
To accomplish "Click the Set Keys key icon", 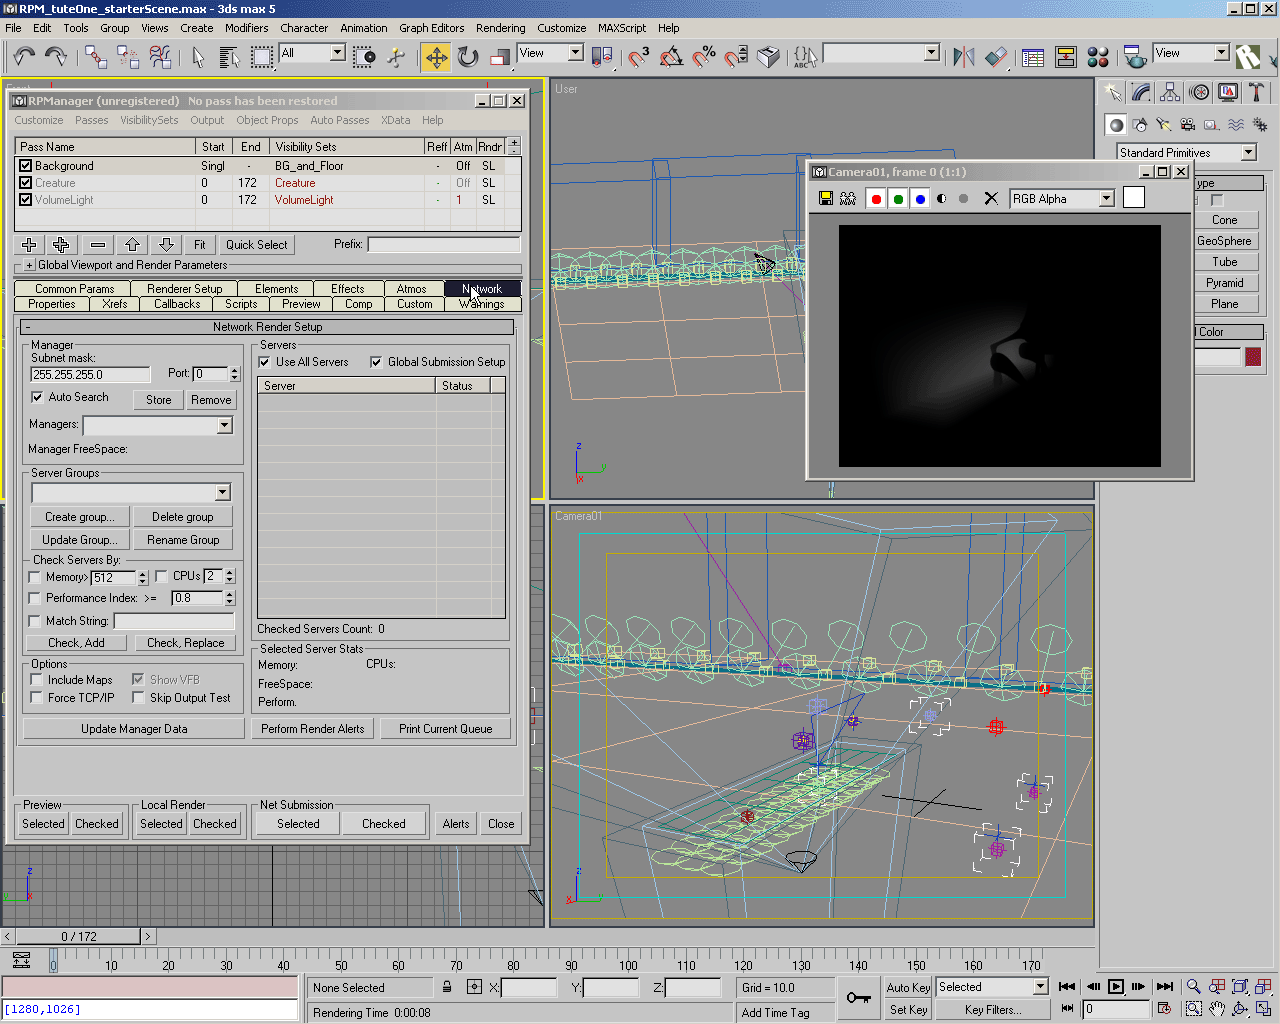I will (858, 997).
